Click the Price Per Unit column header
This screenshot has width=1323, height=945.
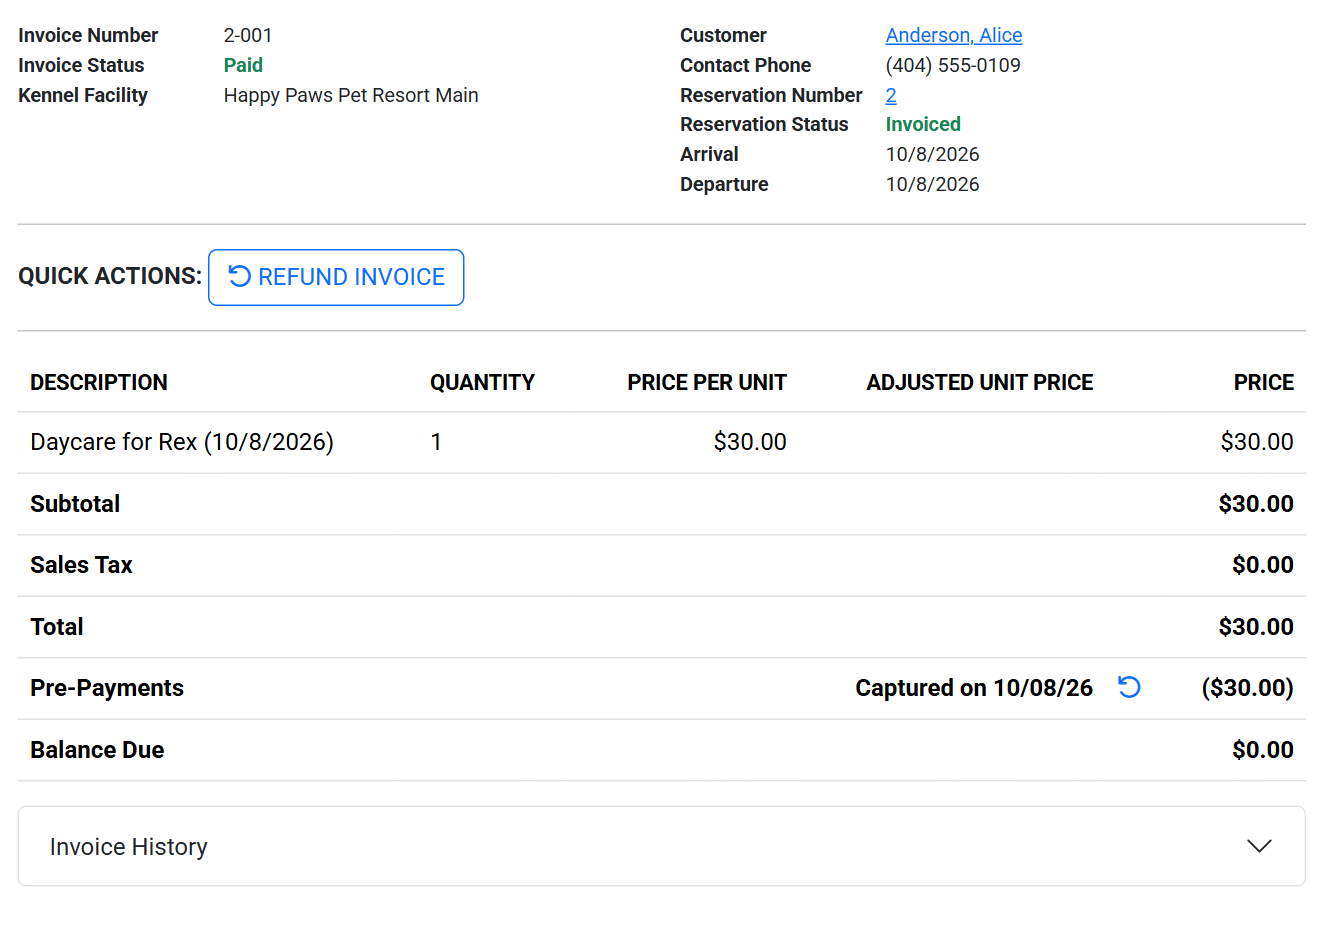(707, 382)
